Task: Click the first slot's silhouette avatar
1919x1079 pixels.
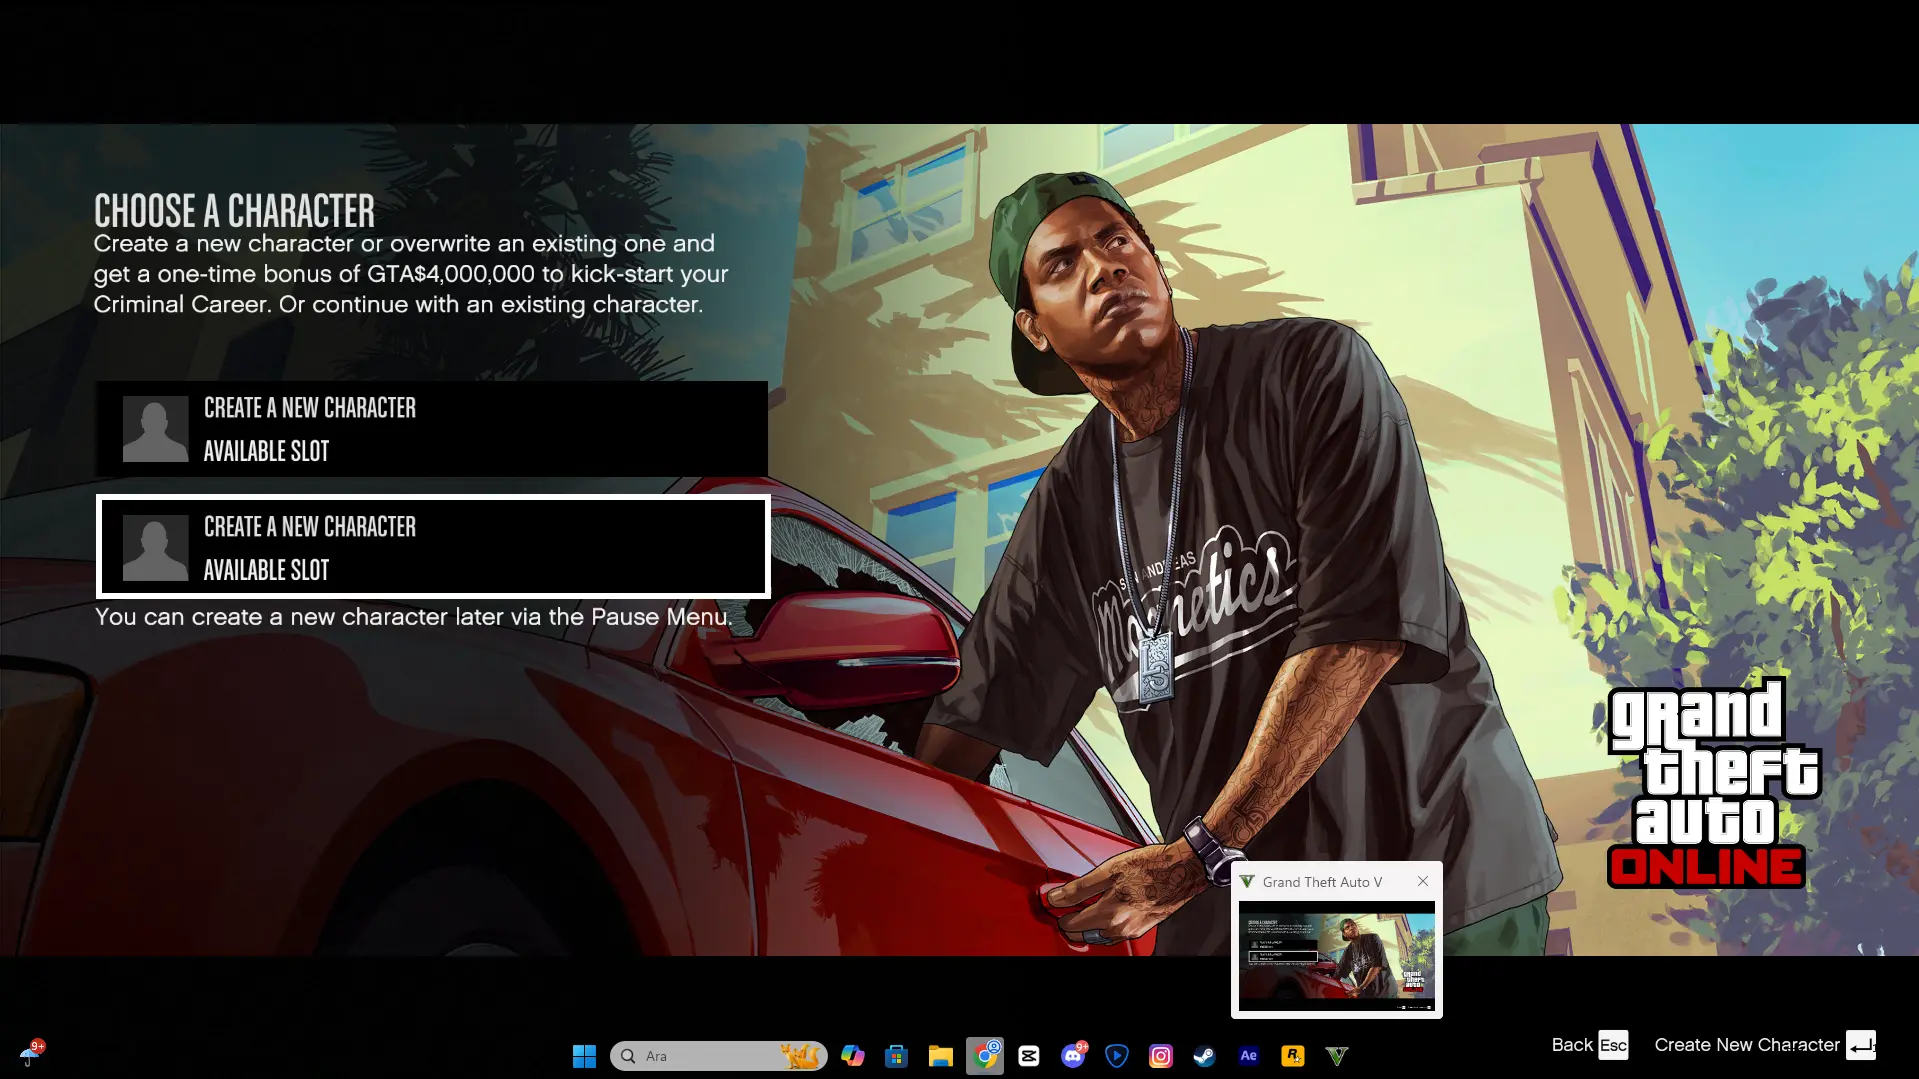Action: 155,429
